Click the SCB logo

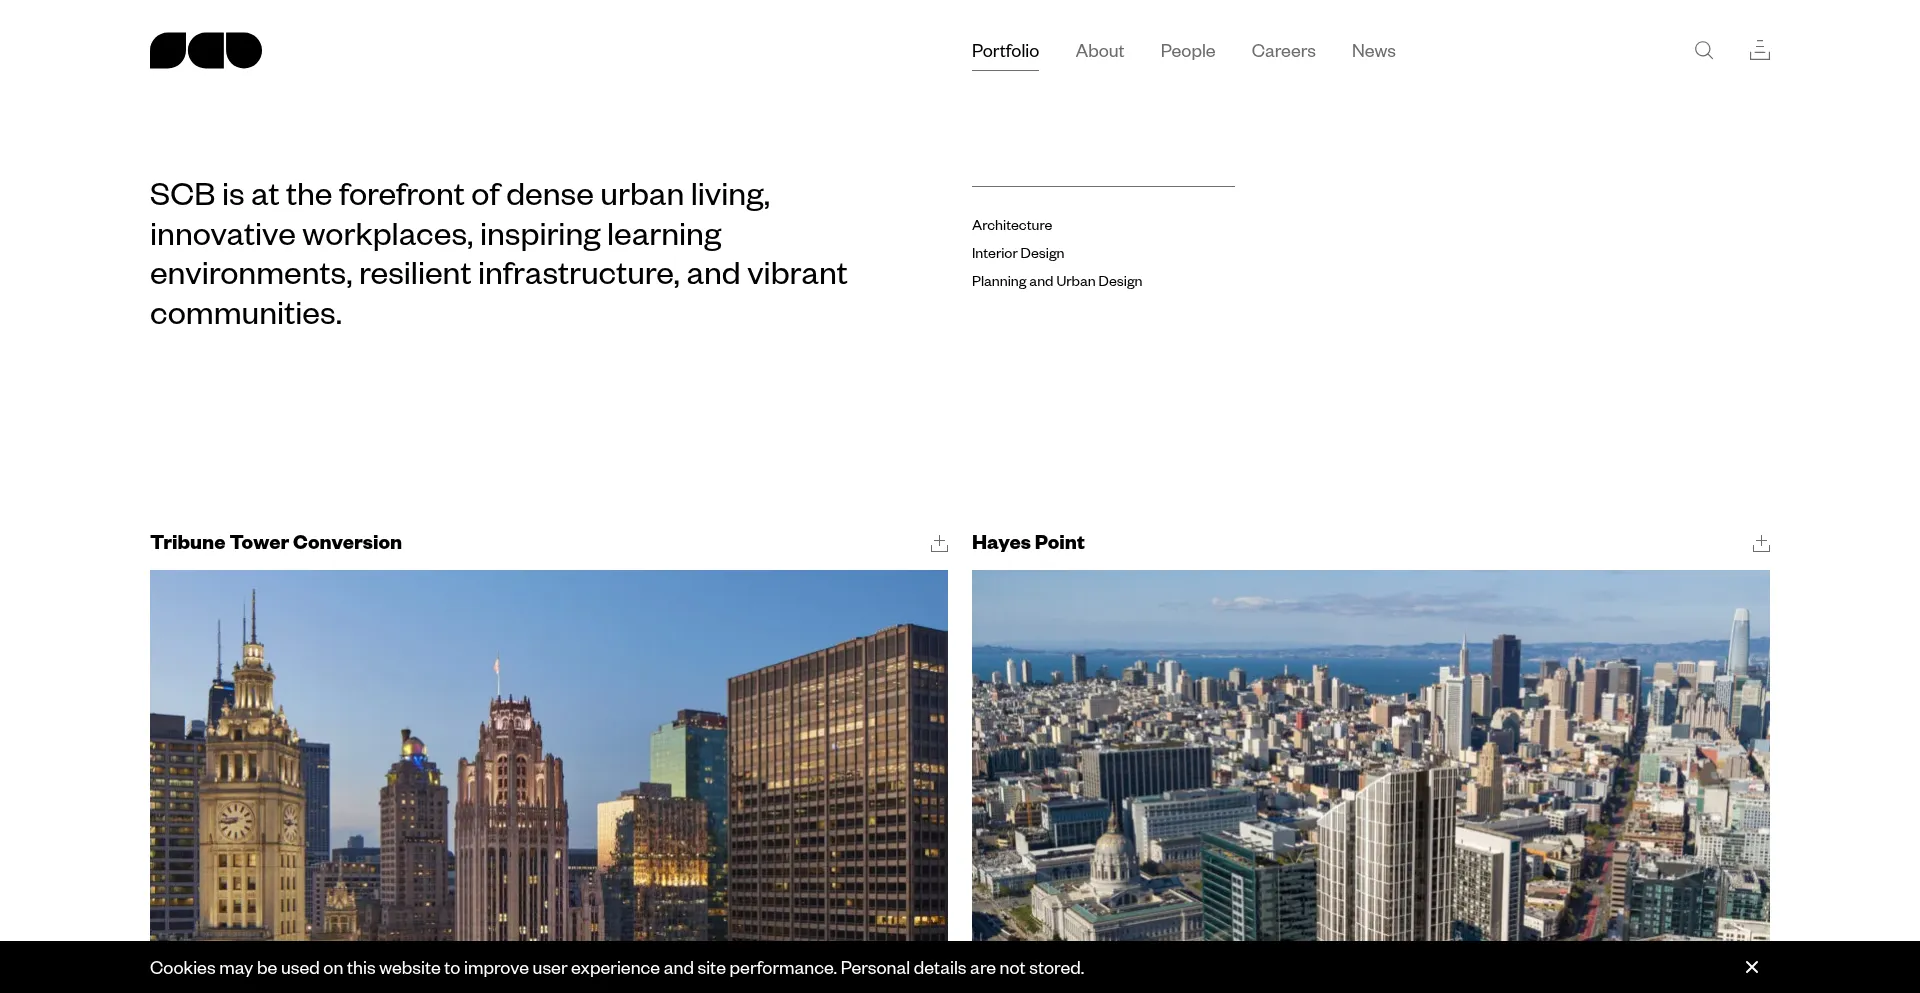click(206, 51)
